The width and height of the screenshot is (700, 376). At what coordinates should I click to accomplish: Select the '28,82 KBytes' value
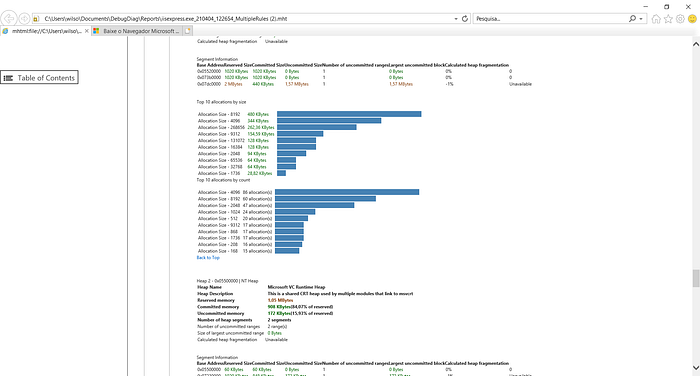(260, 173)
